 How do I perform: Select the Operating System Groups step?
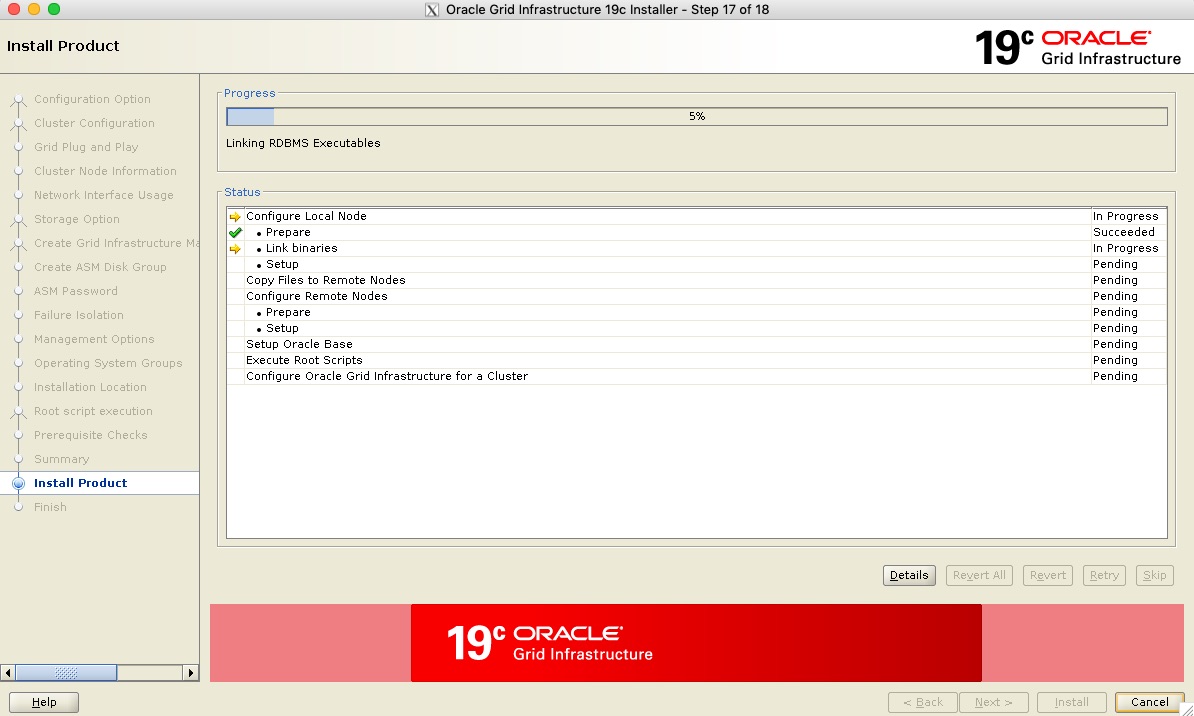108,363
